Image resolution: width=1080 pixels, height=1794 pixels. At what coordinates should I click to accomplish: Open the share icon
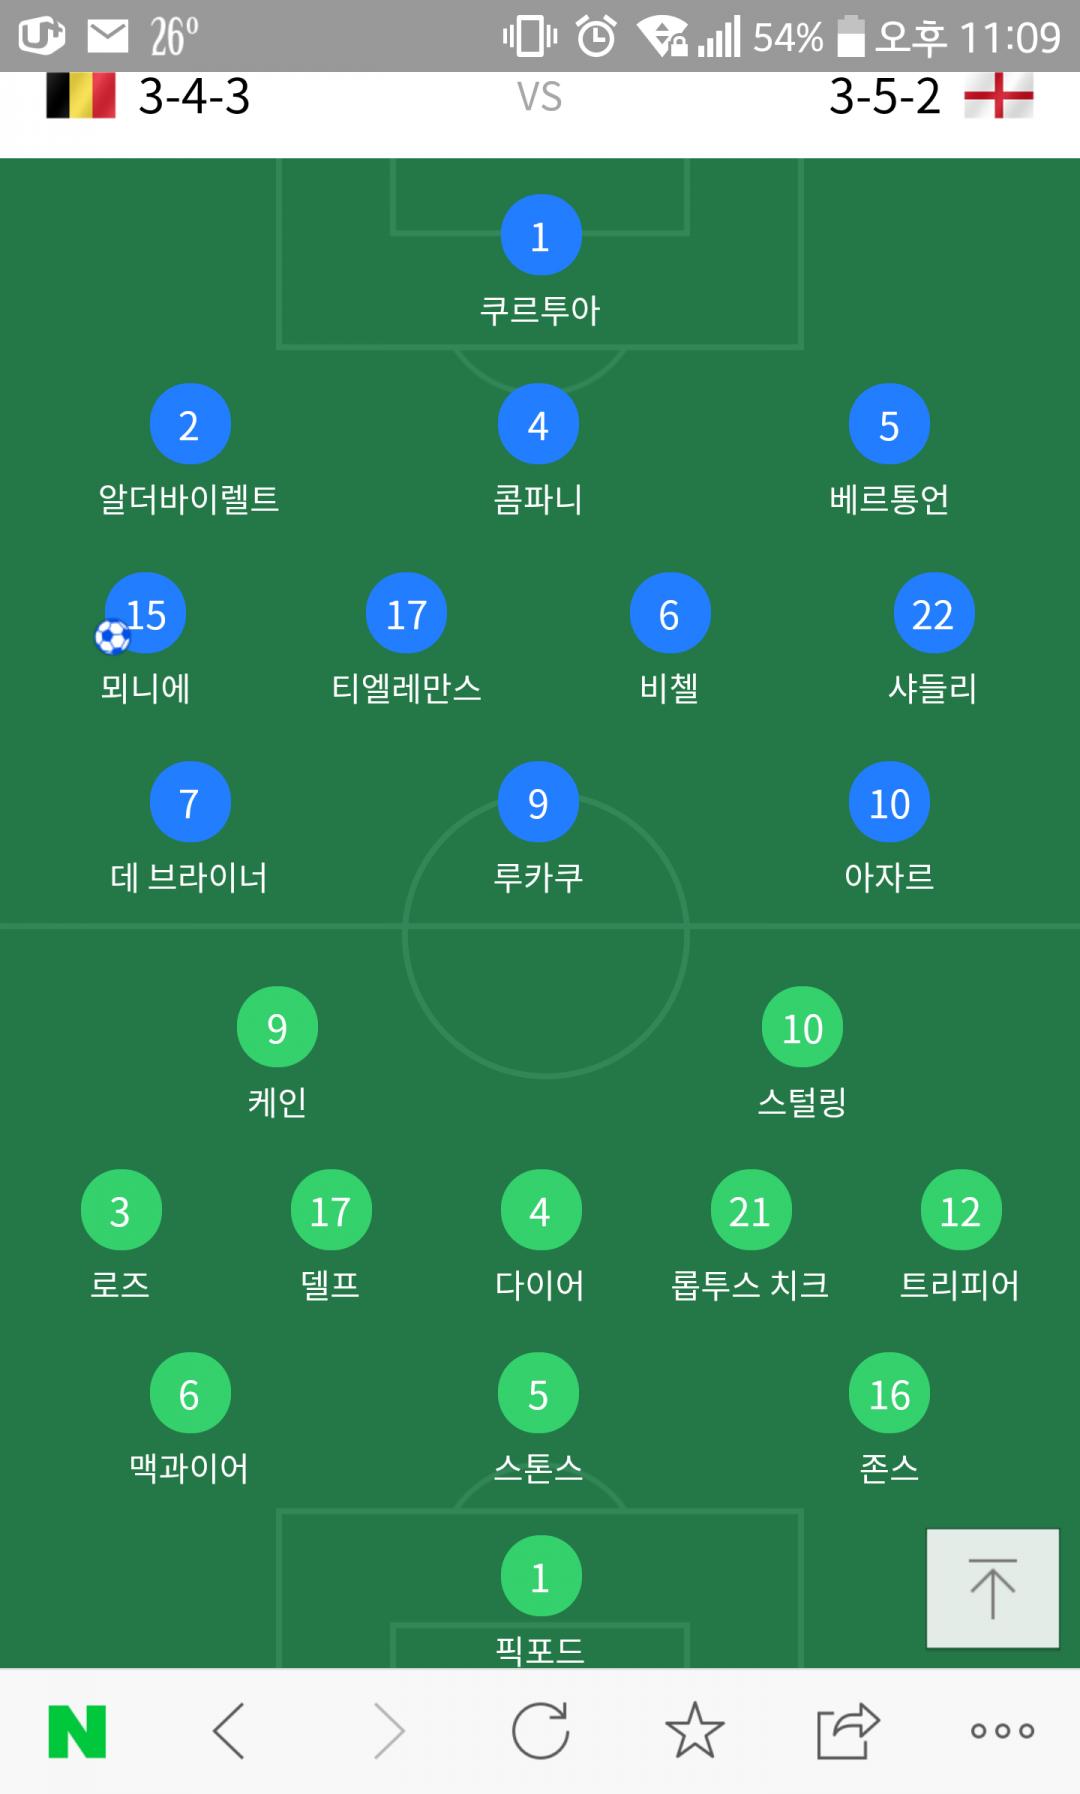pos(847,1731)
